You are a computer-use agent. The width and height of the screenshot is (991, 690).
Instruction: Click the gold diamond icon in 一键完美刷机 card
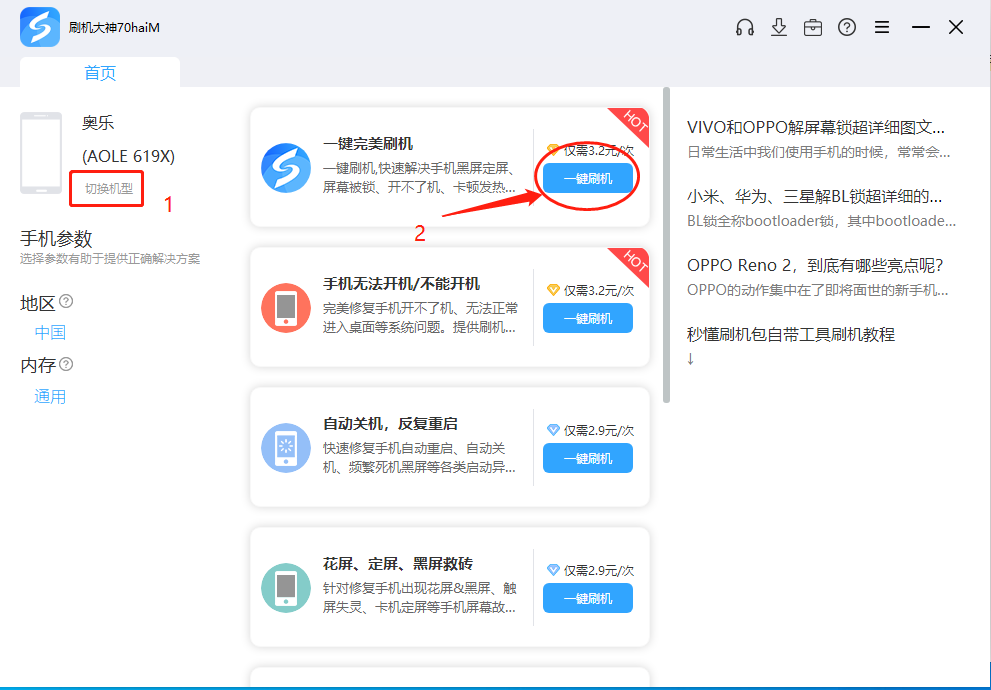[553, 150]
